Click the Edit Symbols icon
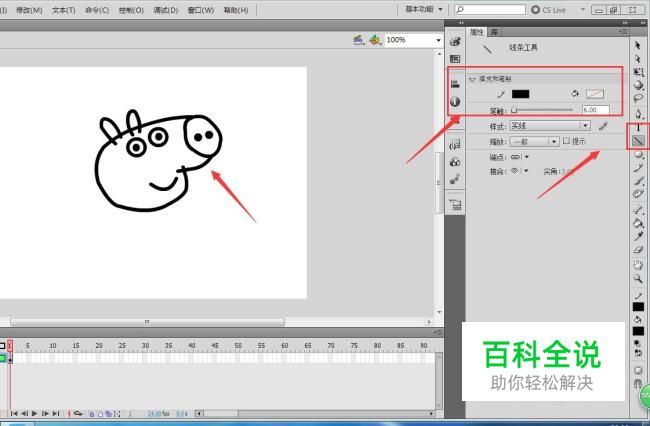Screen dimensions: 650x426 tap(375, 40)
